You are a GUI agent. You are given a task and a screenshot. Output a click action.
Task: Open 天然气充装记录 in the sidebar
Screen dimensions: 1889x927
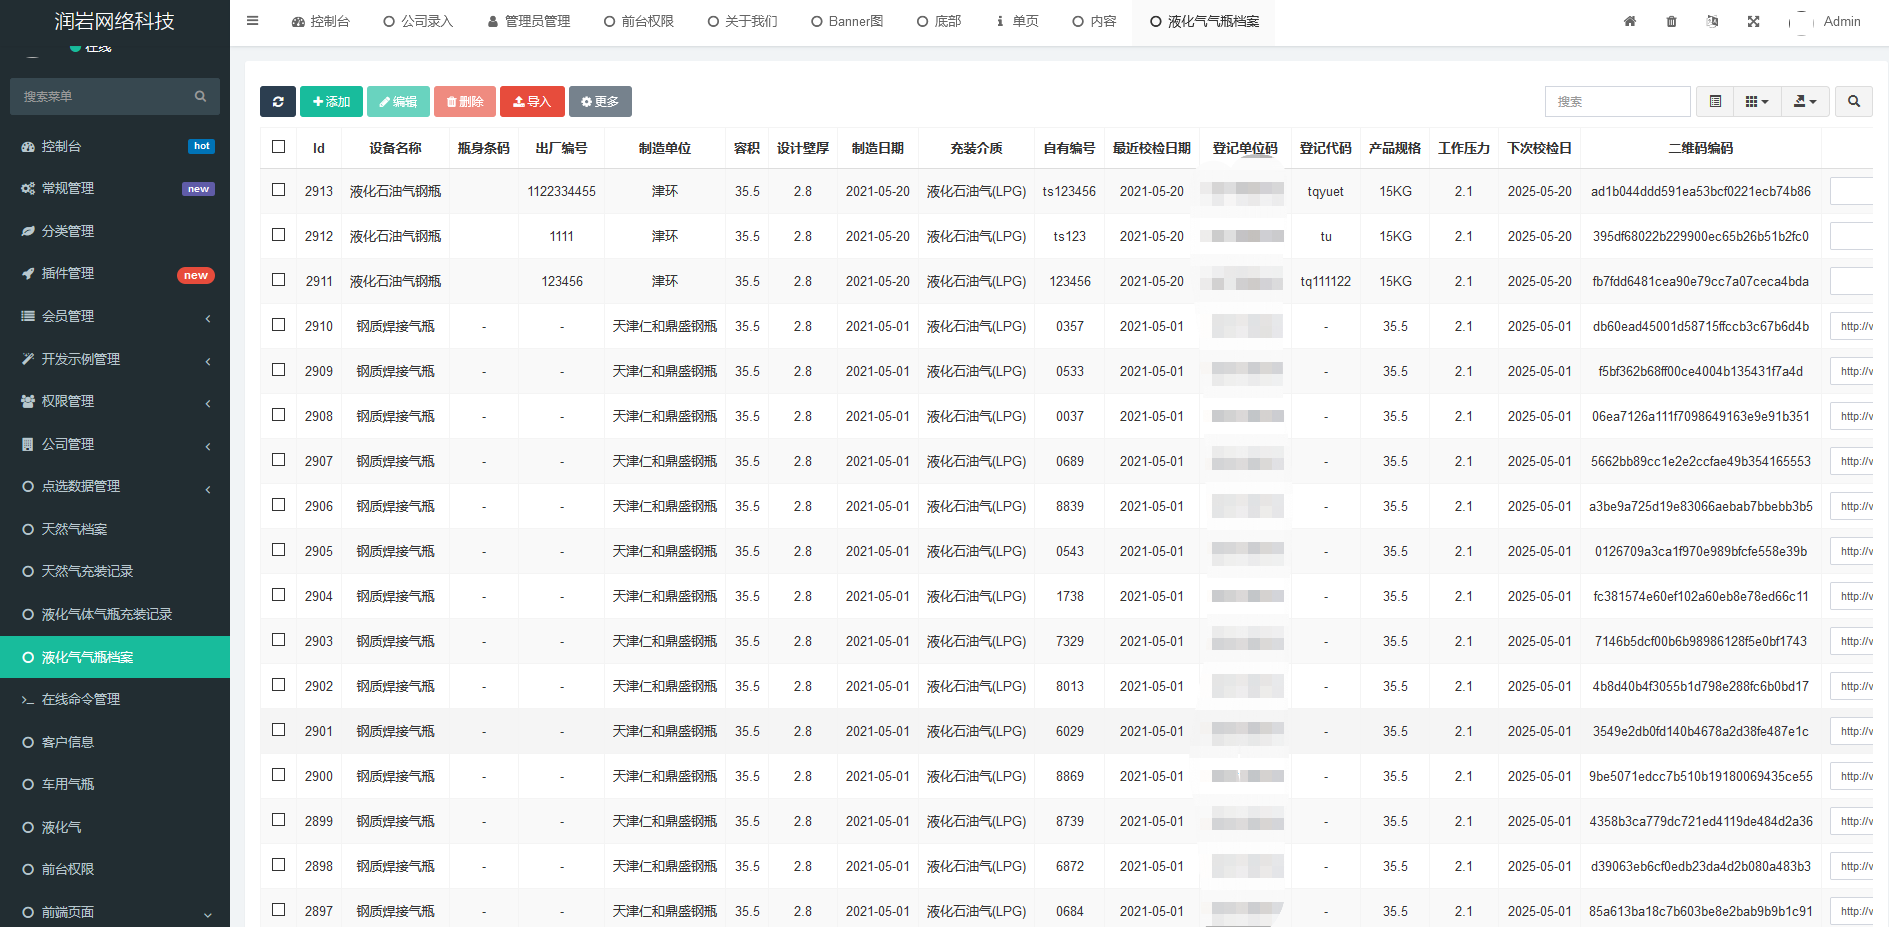click(115, 571)
